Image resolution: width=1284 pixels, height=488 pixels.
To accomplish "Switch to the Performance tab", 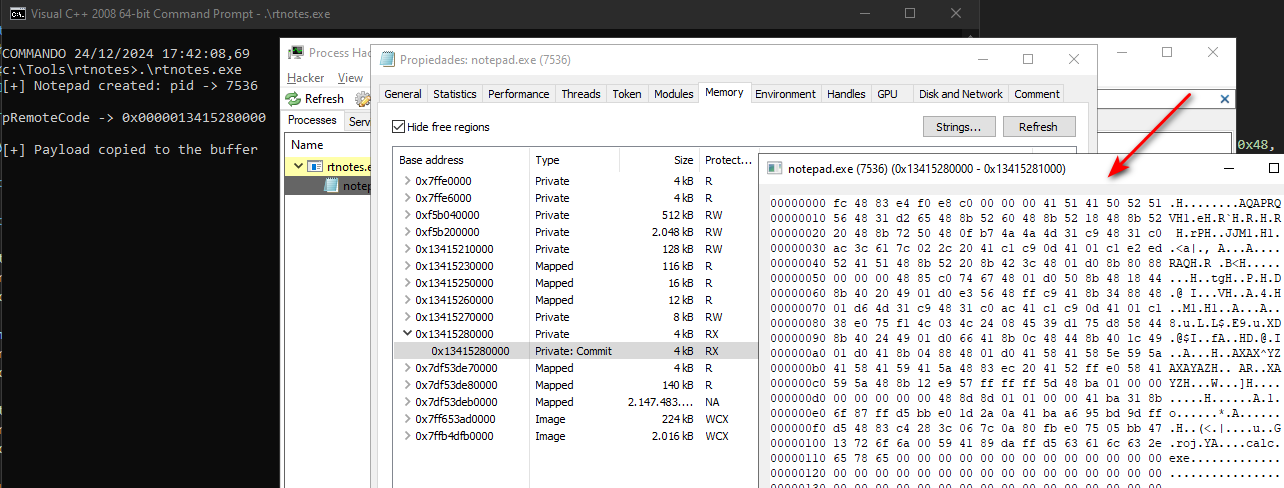I will (x=519, y=94).
